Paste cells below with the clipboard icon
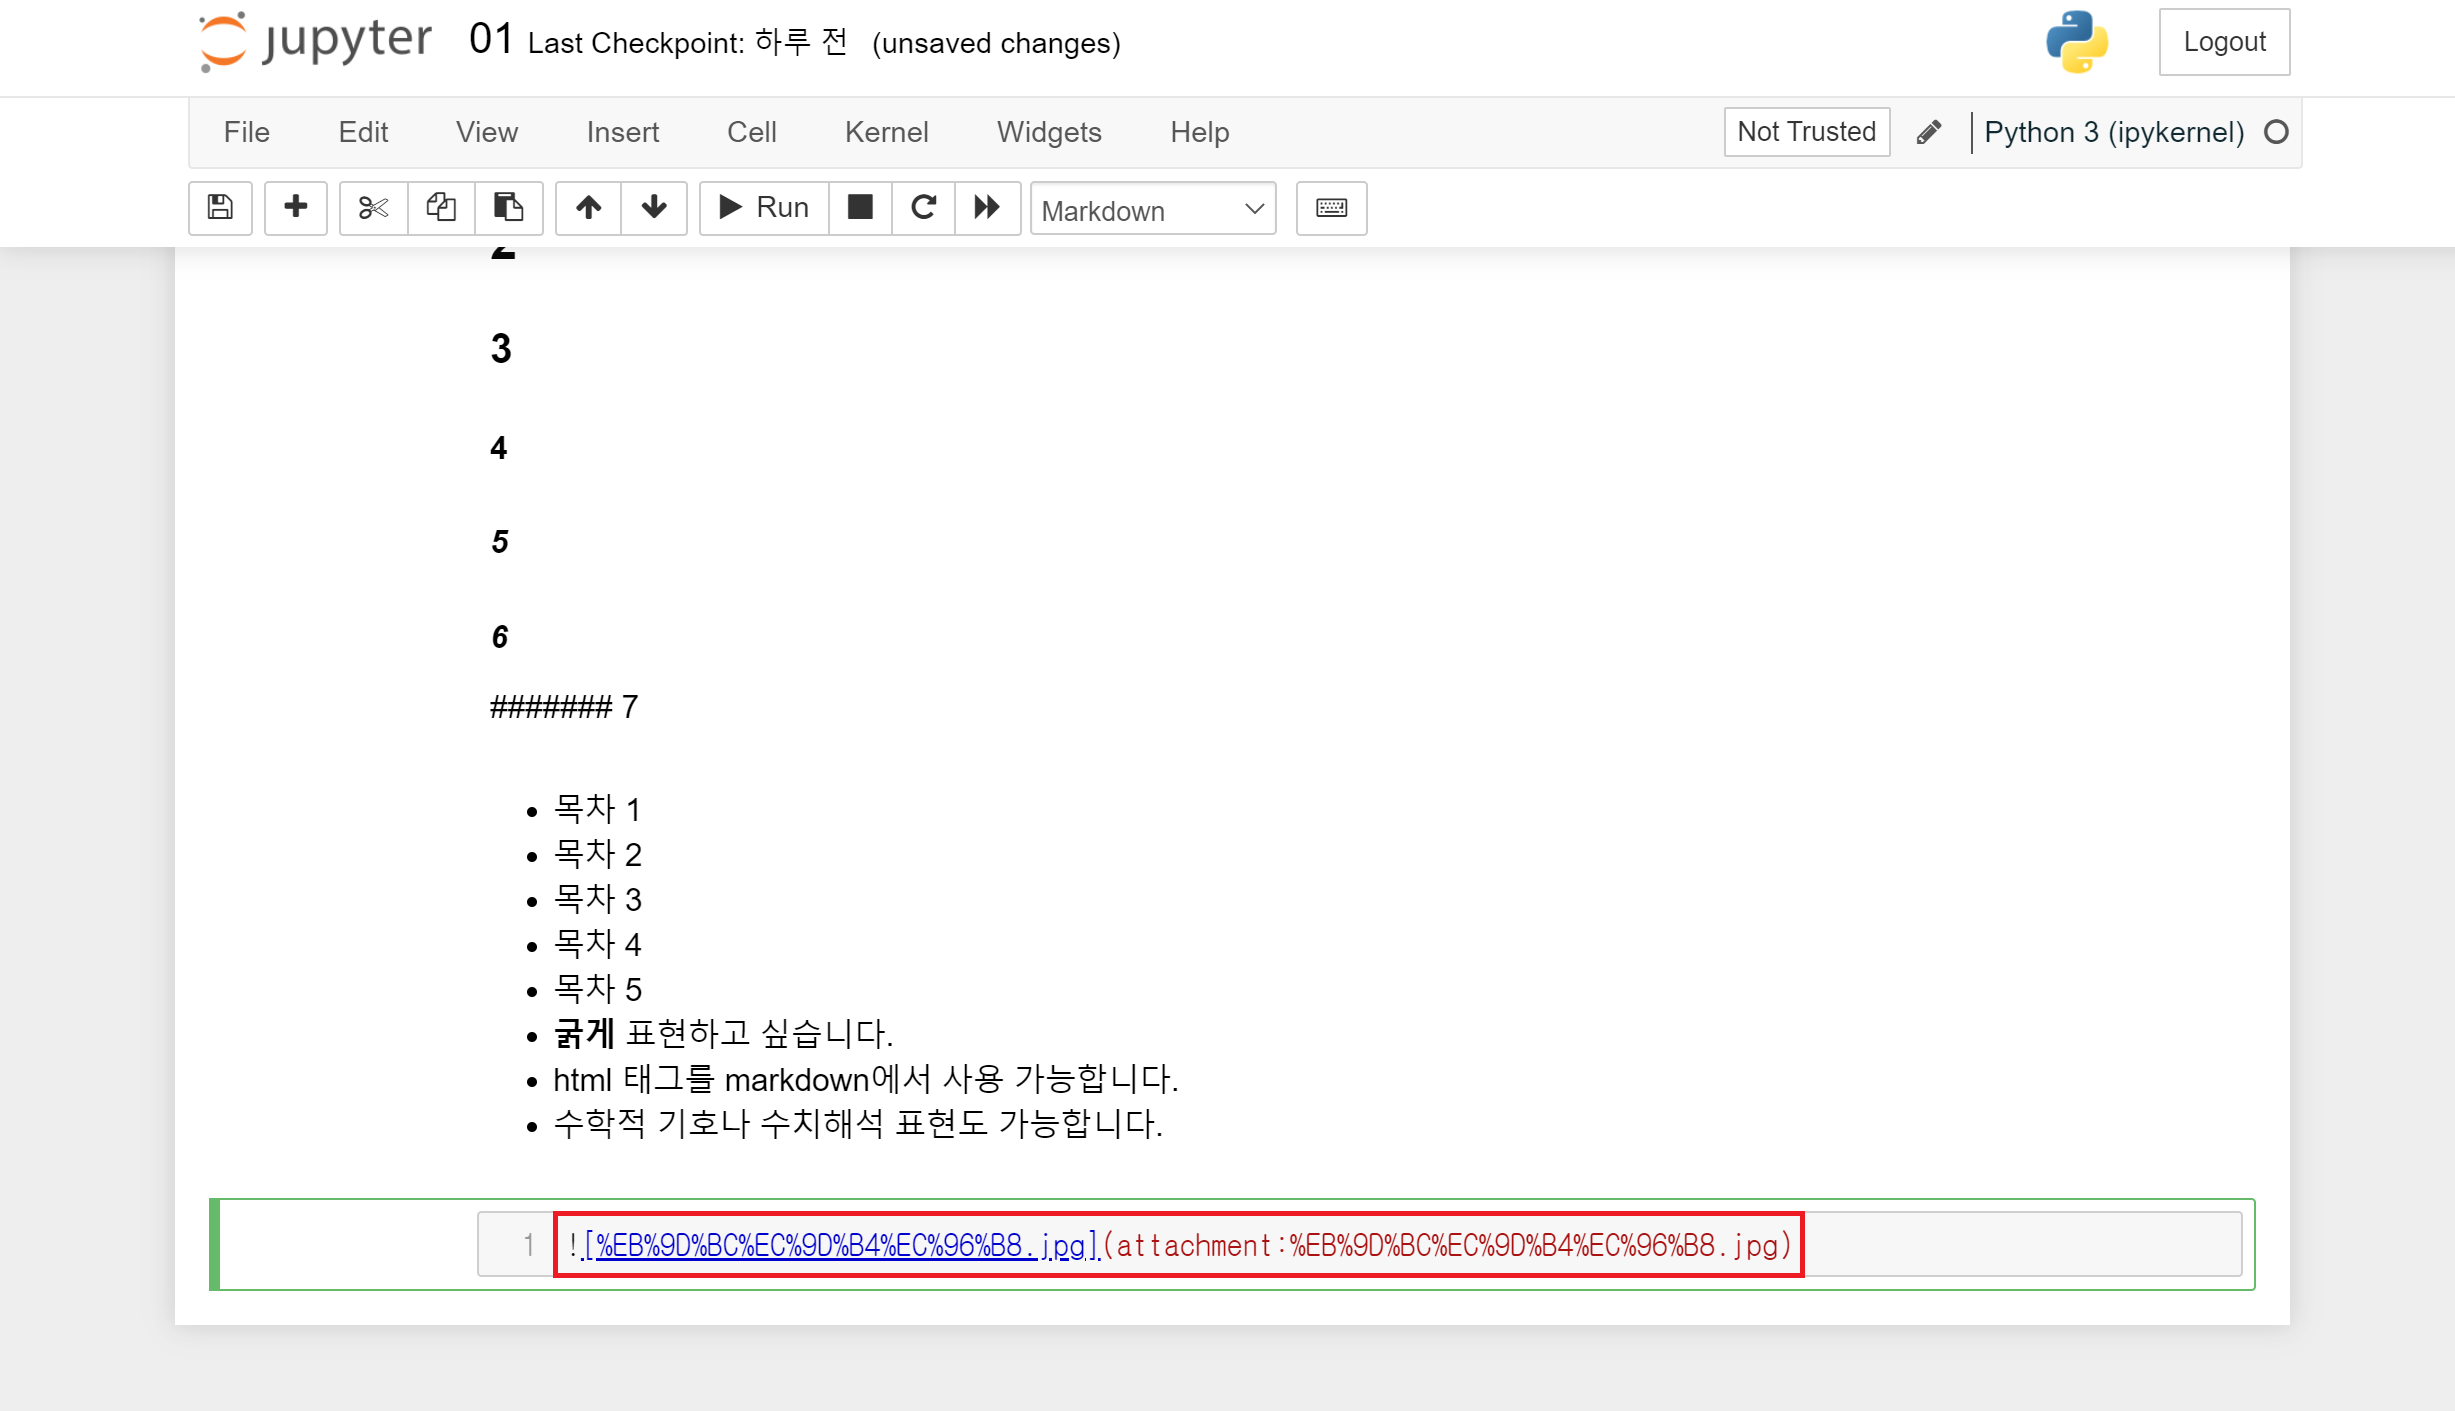Screen dimensions: 2455x1411 [508, 208]
